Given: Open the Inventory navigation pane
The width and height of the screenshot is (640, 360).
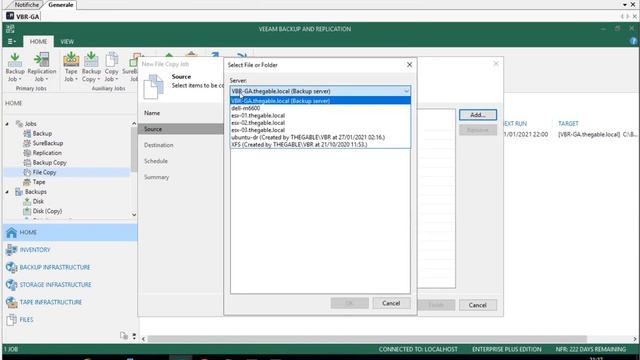Looking at the screenshot, I should (x=69, y=250).
